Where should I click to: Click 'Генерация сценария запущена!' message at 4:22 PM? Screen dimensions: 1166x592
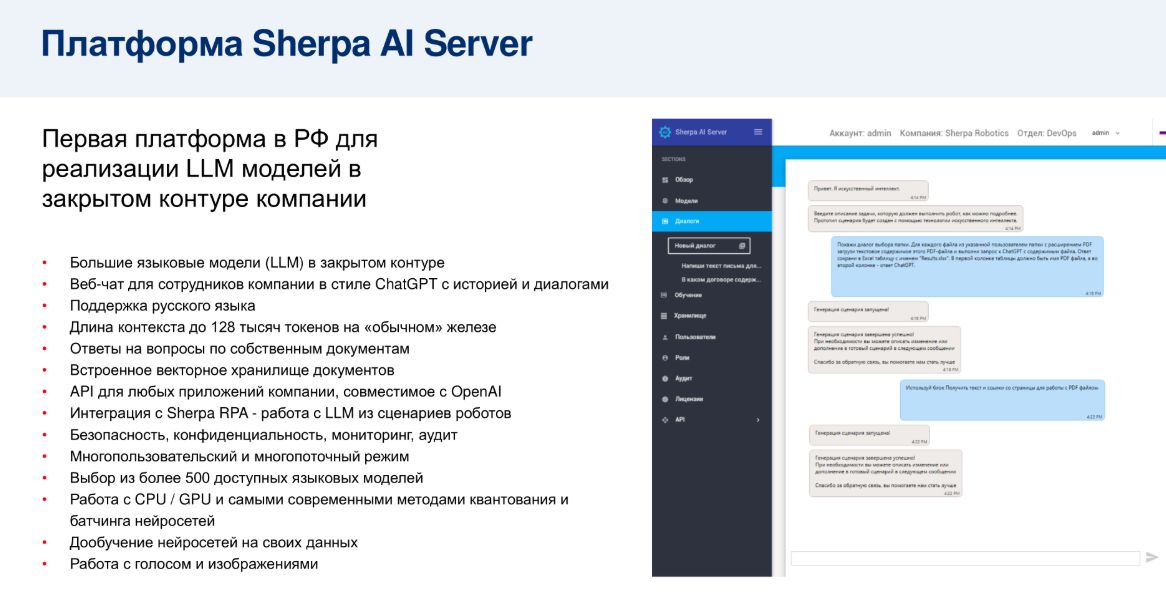tap(869, 435)
